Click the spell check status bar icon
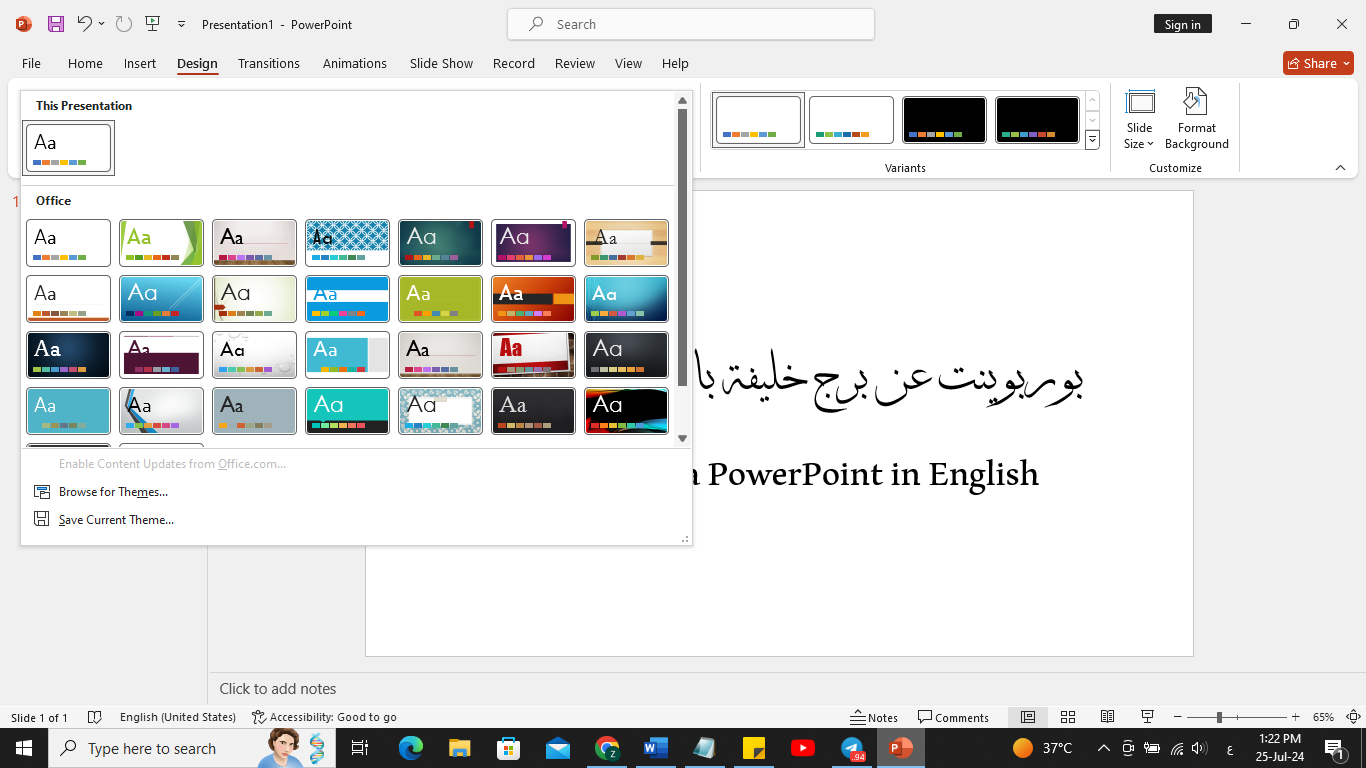Viewport: 1366px width, 768px height. coord(95,717)
